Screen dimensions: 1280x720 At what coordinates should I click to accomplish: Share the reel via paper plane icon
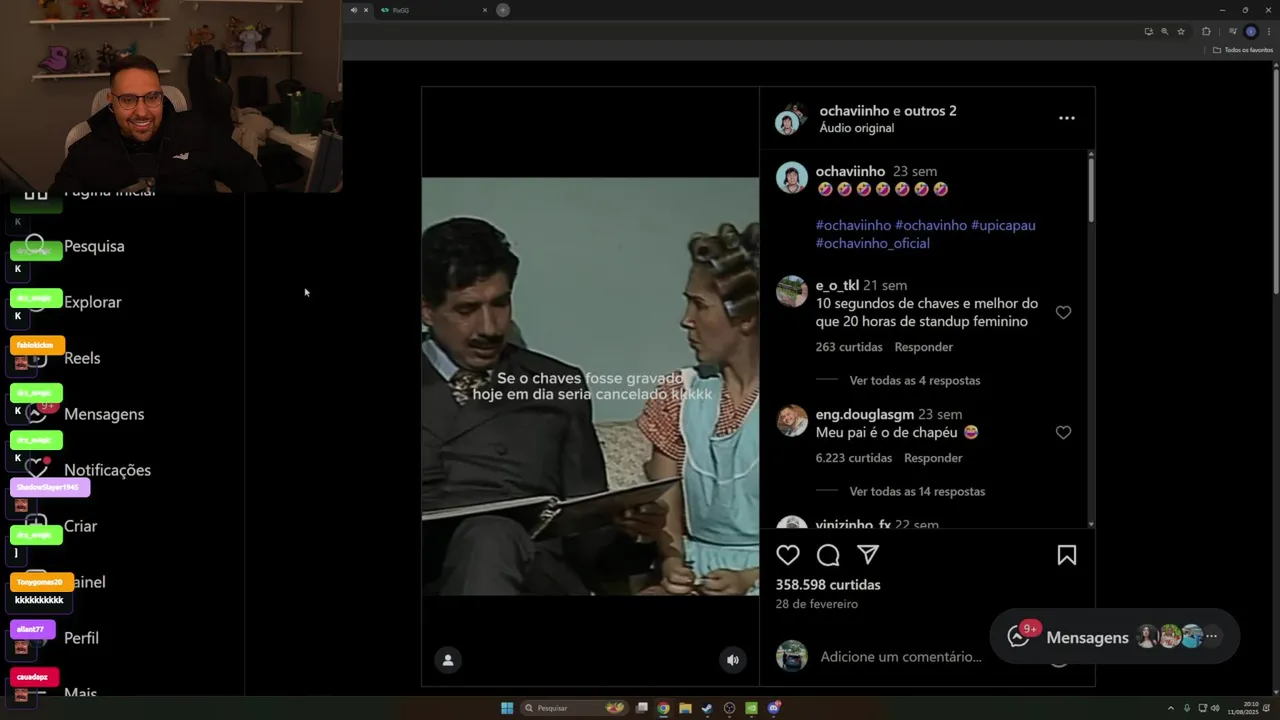point(868,555)
